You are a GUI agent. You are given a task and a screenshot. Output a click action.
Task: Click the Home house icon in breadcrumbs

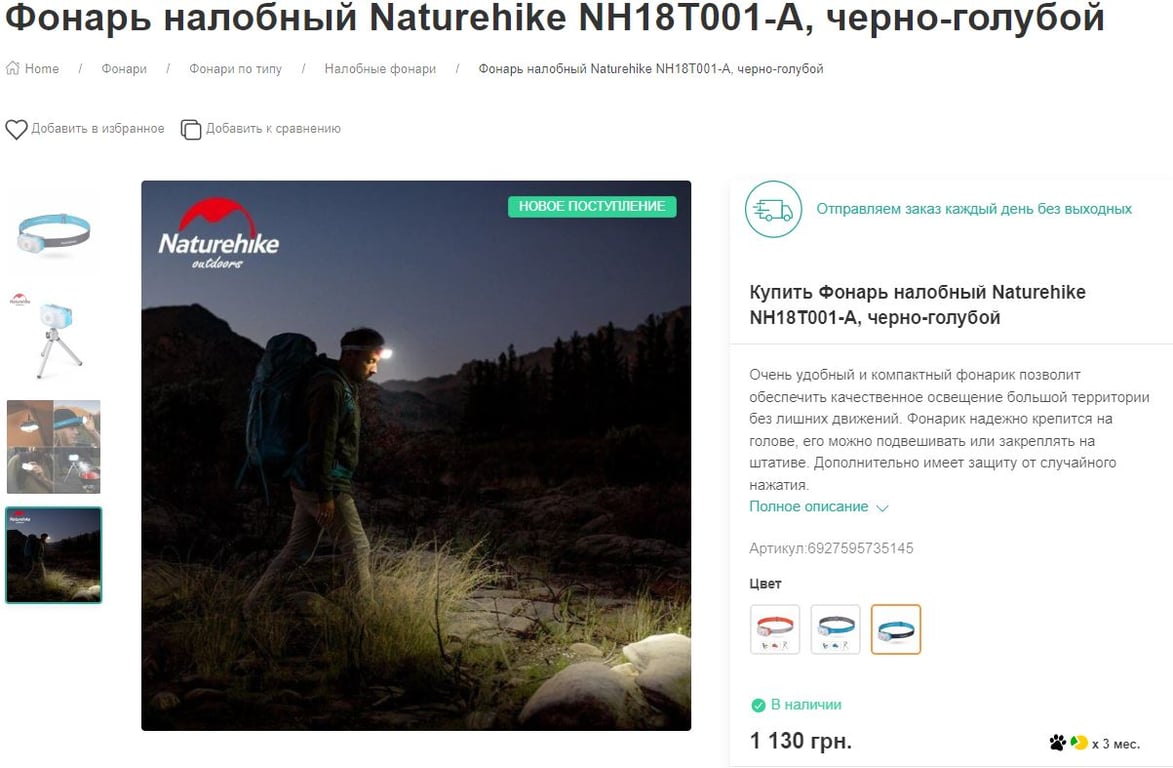point(13,68)
